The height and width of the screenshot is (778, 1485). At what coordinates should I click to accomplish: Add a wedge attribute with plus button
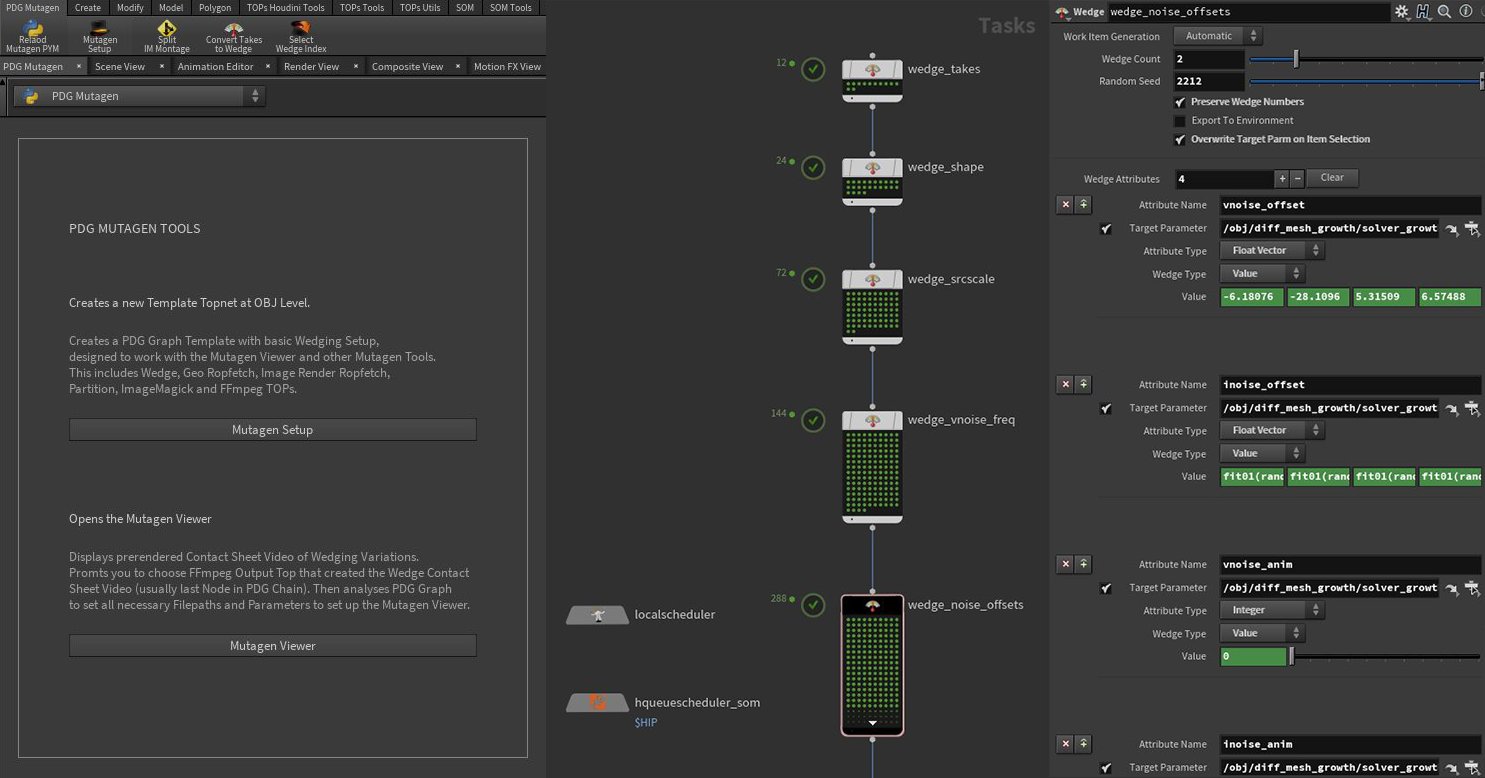point(1281,179)
